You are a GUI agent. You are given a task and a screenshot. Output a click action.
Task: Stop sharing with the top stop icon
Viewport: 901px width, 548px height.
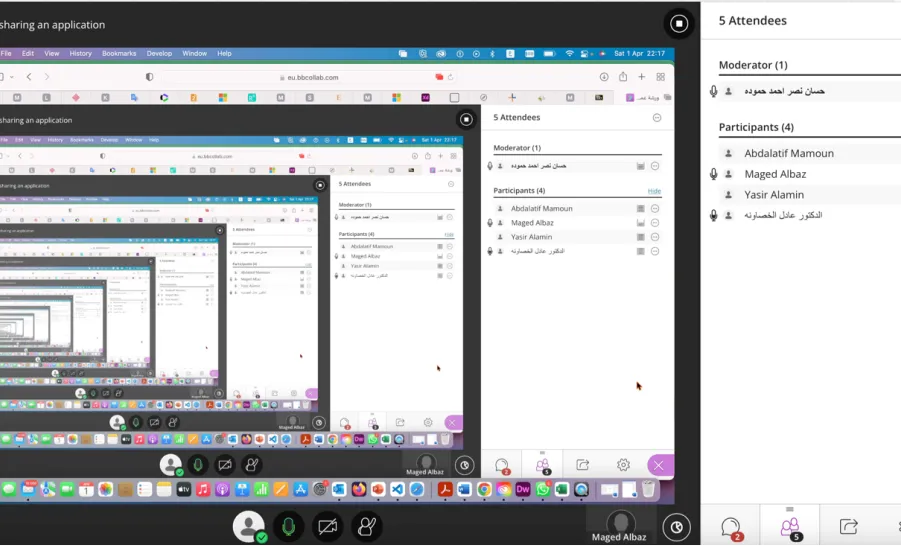(679, 24)
